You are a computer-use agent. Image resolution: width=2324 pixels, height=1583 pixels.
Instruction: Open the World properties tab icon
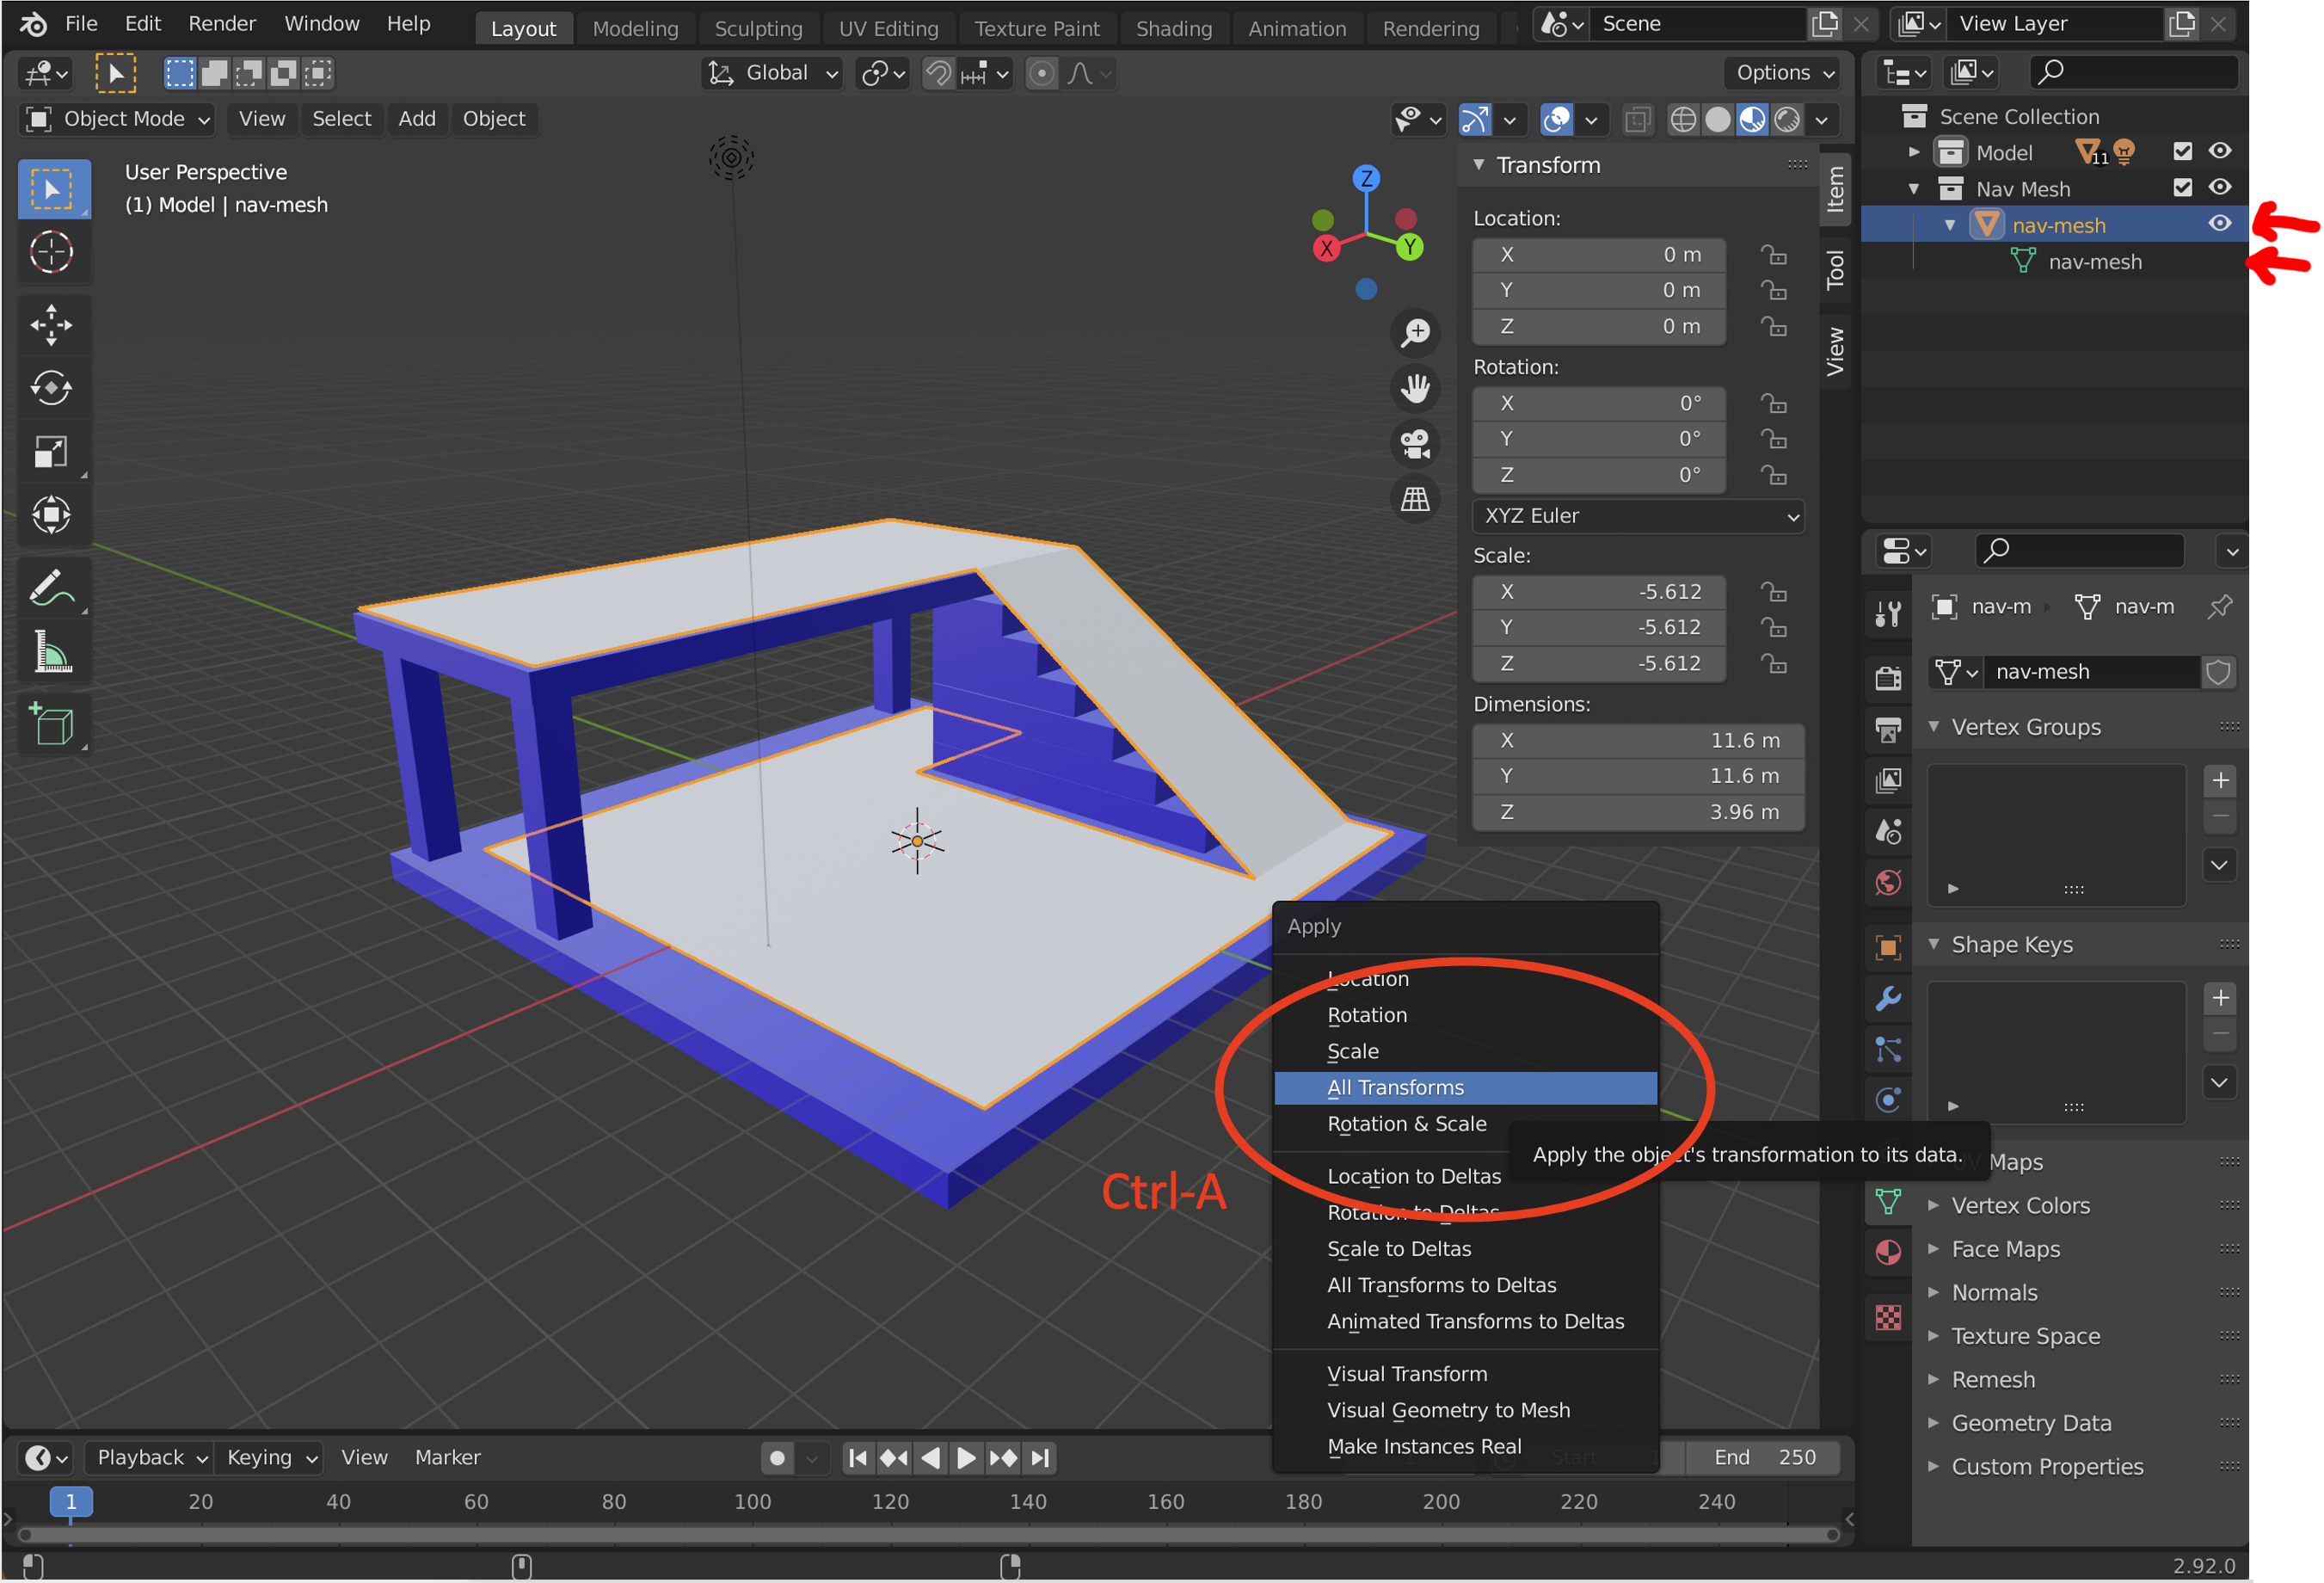(1888, 883)
